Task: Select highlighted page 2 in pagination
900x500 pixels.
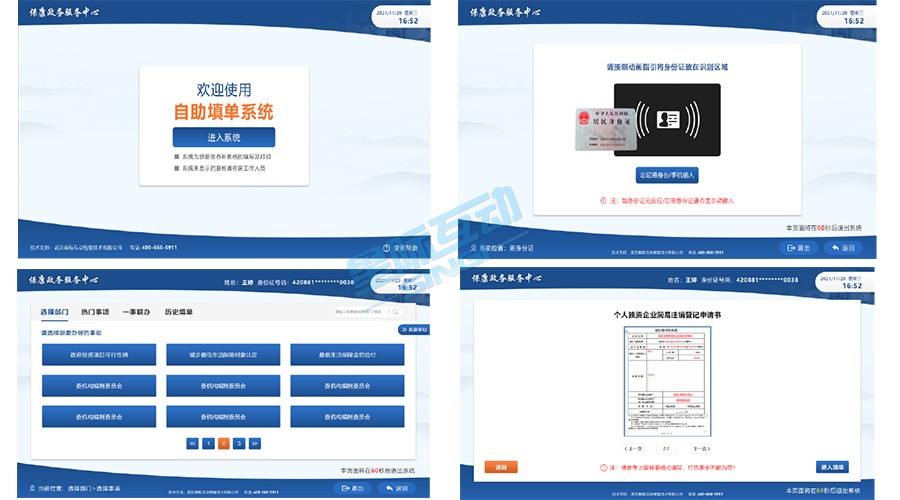Action: (224, 443)
